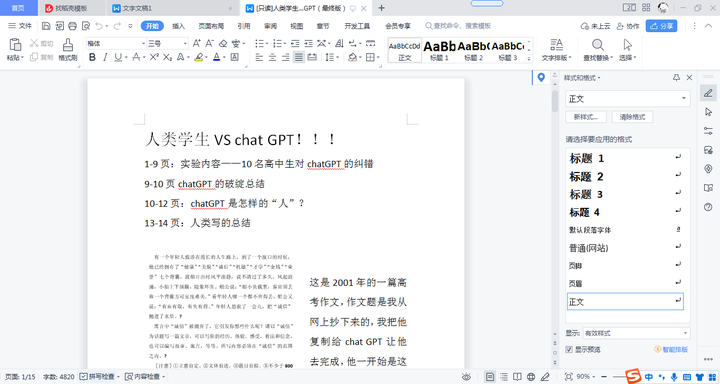Expand the styles gallery
The height and width of the screenshot is (384, 720).
pyautogui.click(x=529, y=59)
